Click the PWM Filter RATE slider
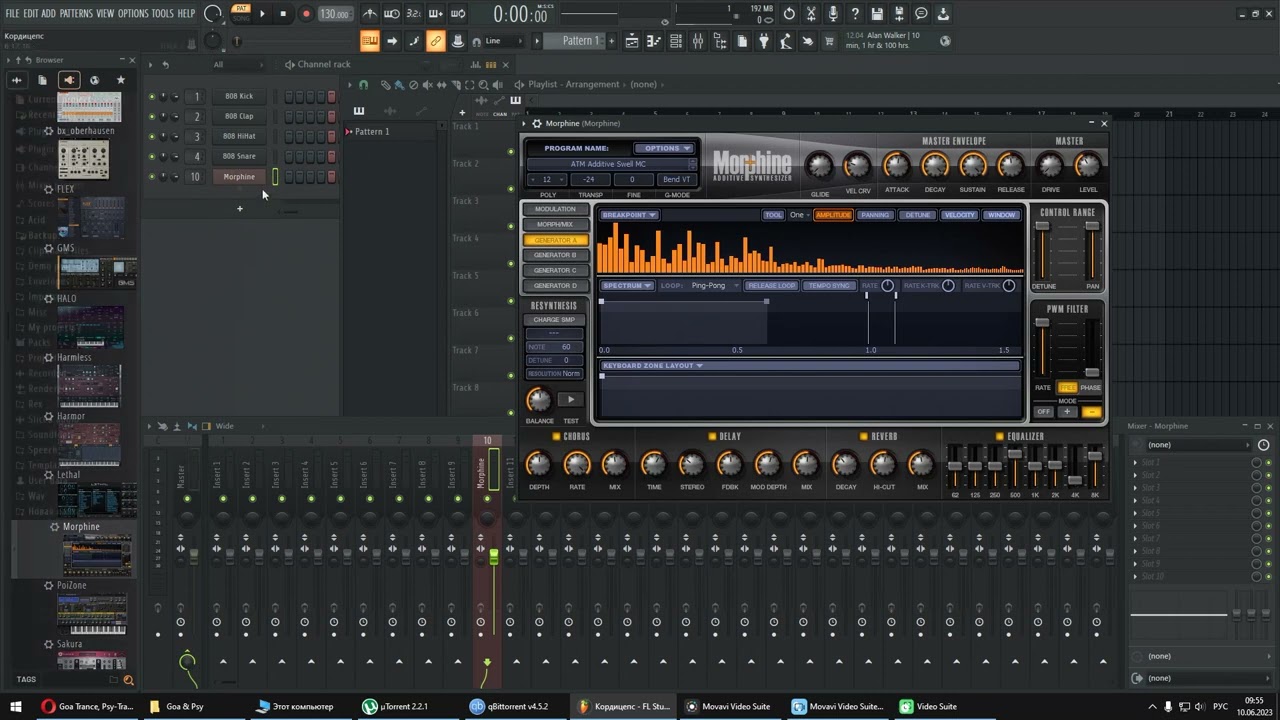Screen dimensions: 1280x720 (x=1043, y=350)
